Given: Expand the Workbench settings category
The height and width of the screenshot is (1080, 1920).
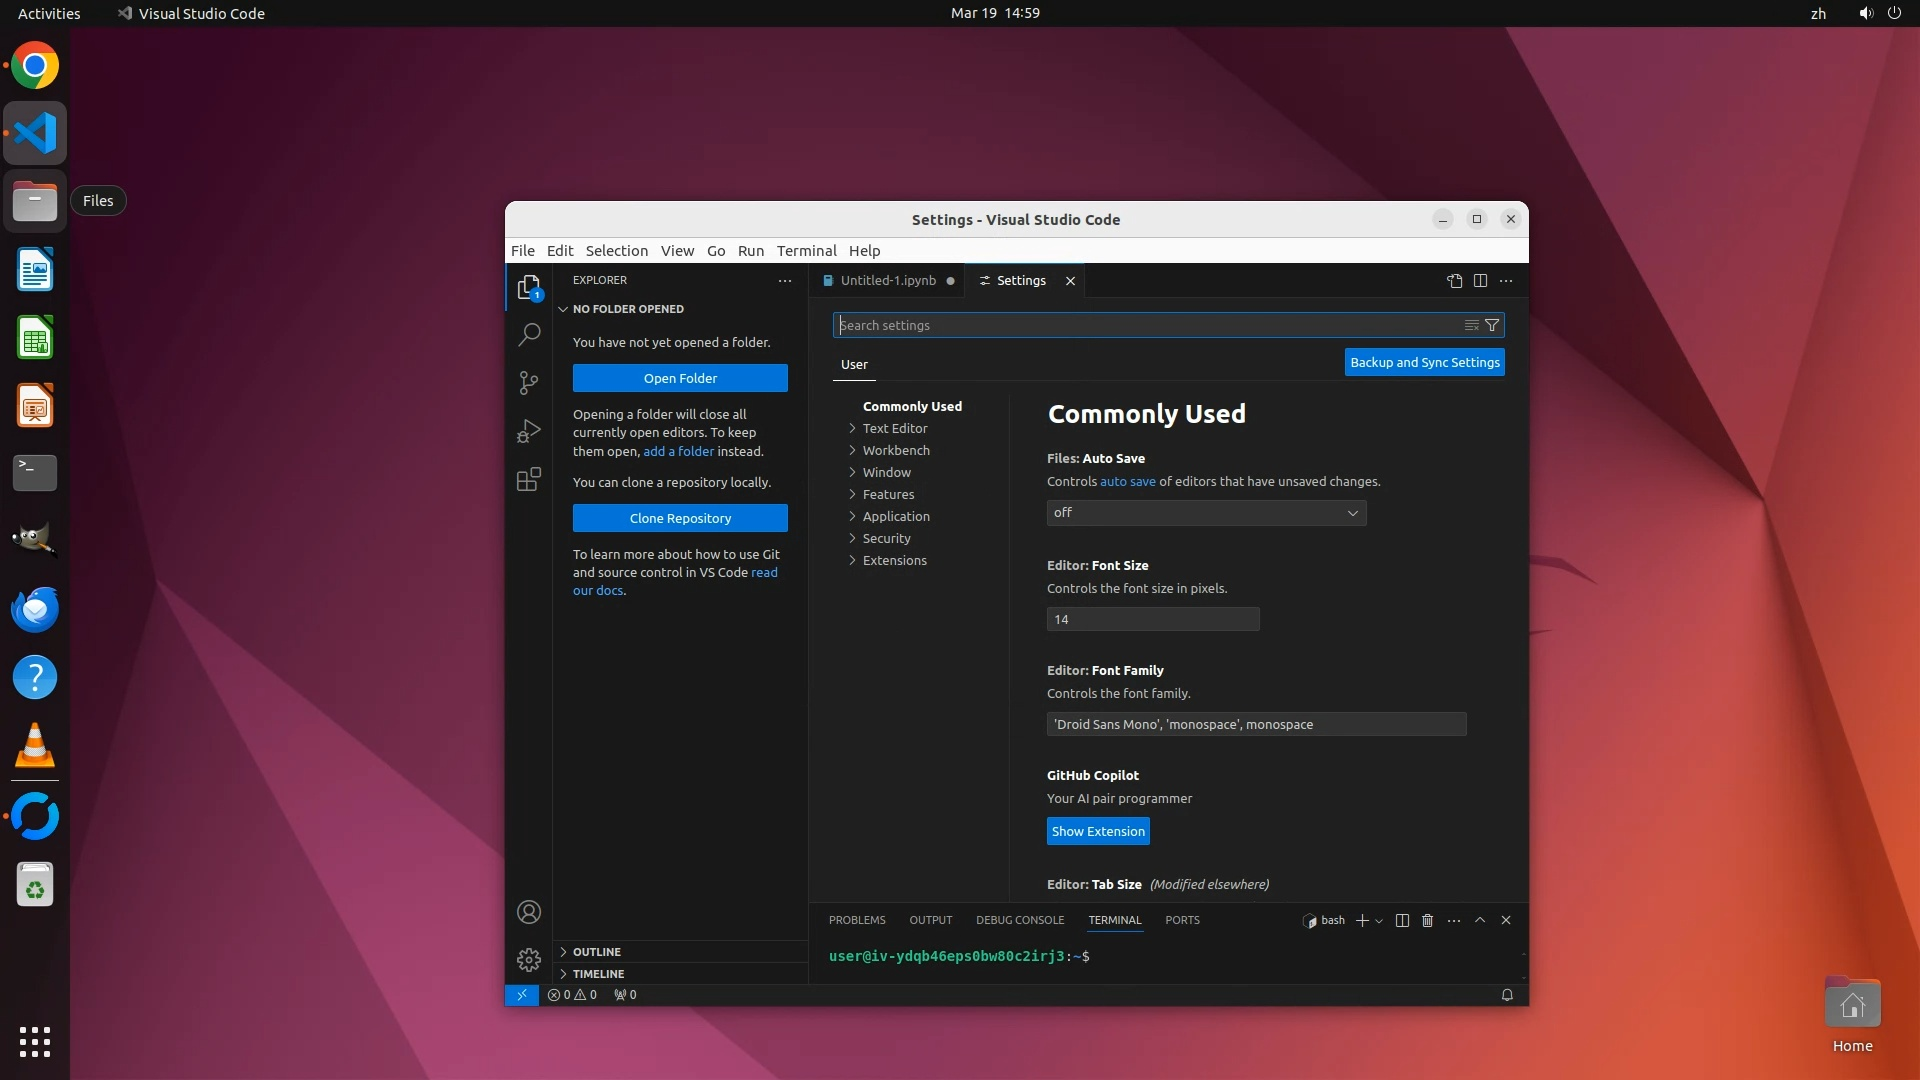Looking at the screenshot, I should point(895,450).
